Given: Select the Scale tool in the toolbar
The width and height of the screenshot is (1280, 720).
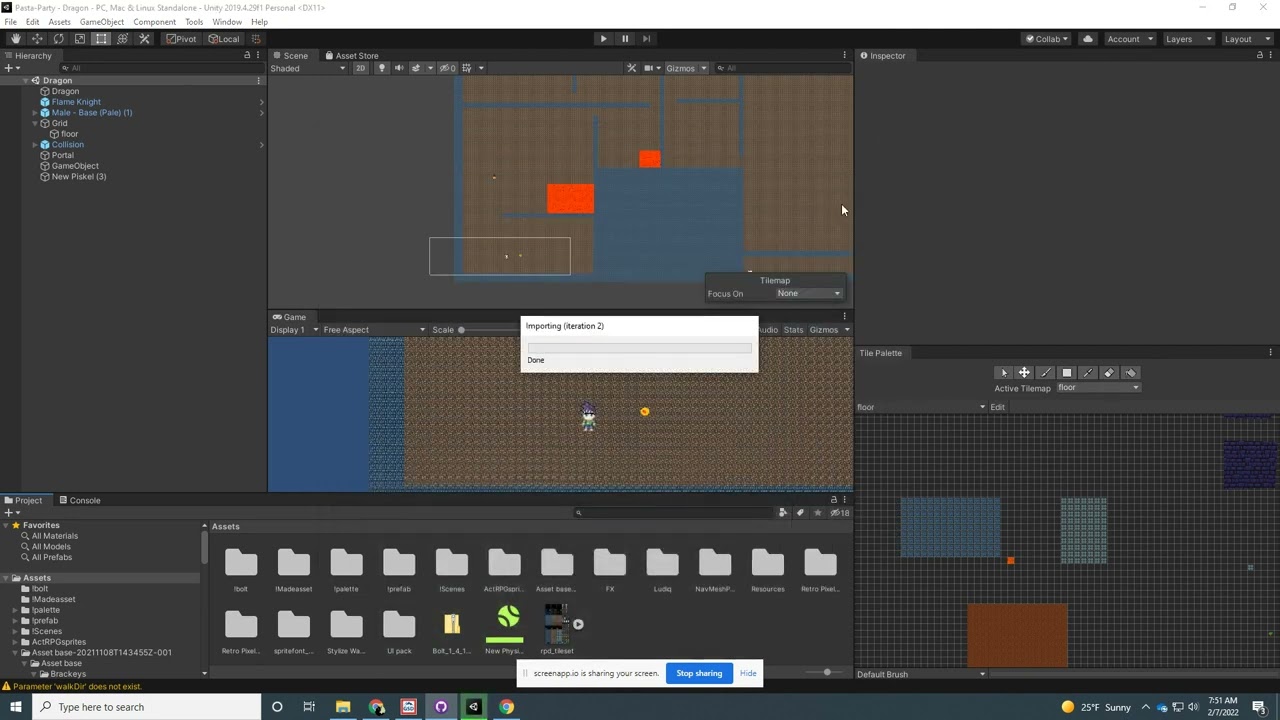Looking at the screenshot, I should [80, 39].
